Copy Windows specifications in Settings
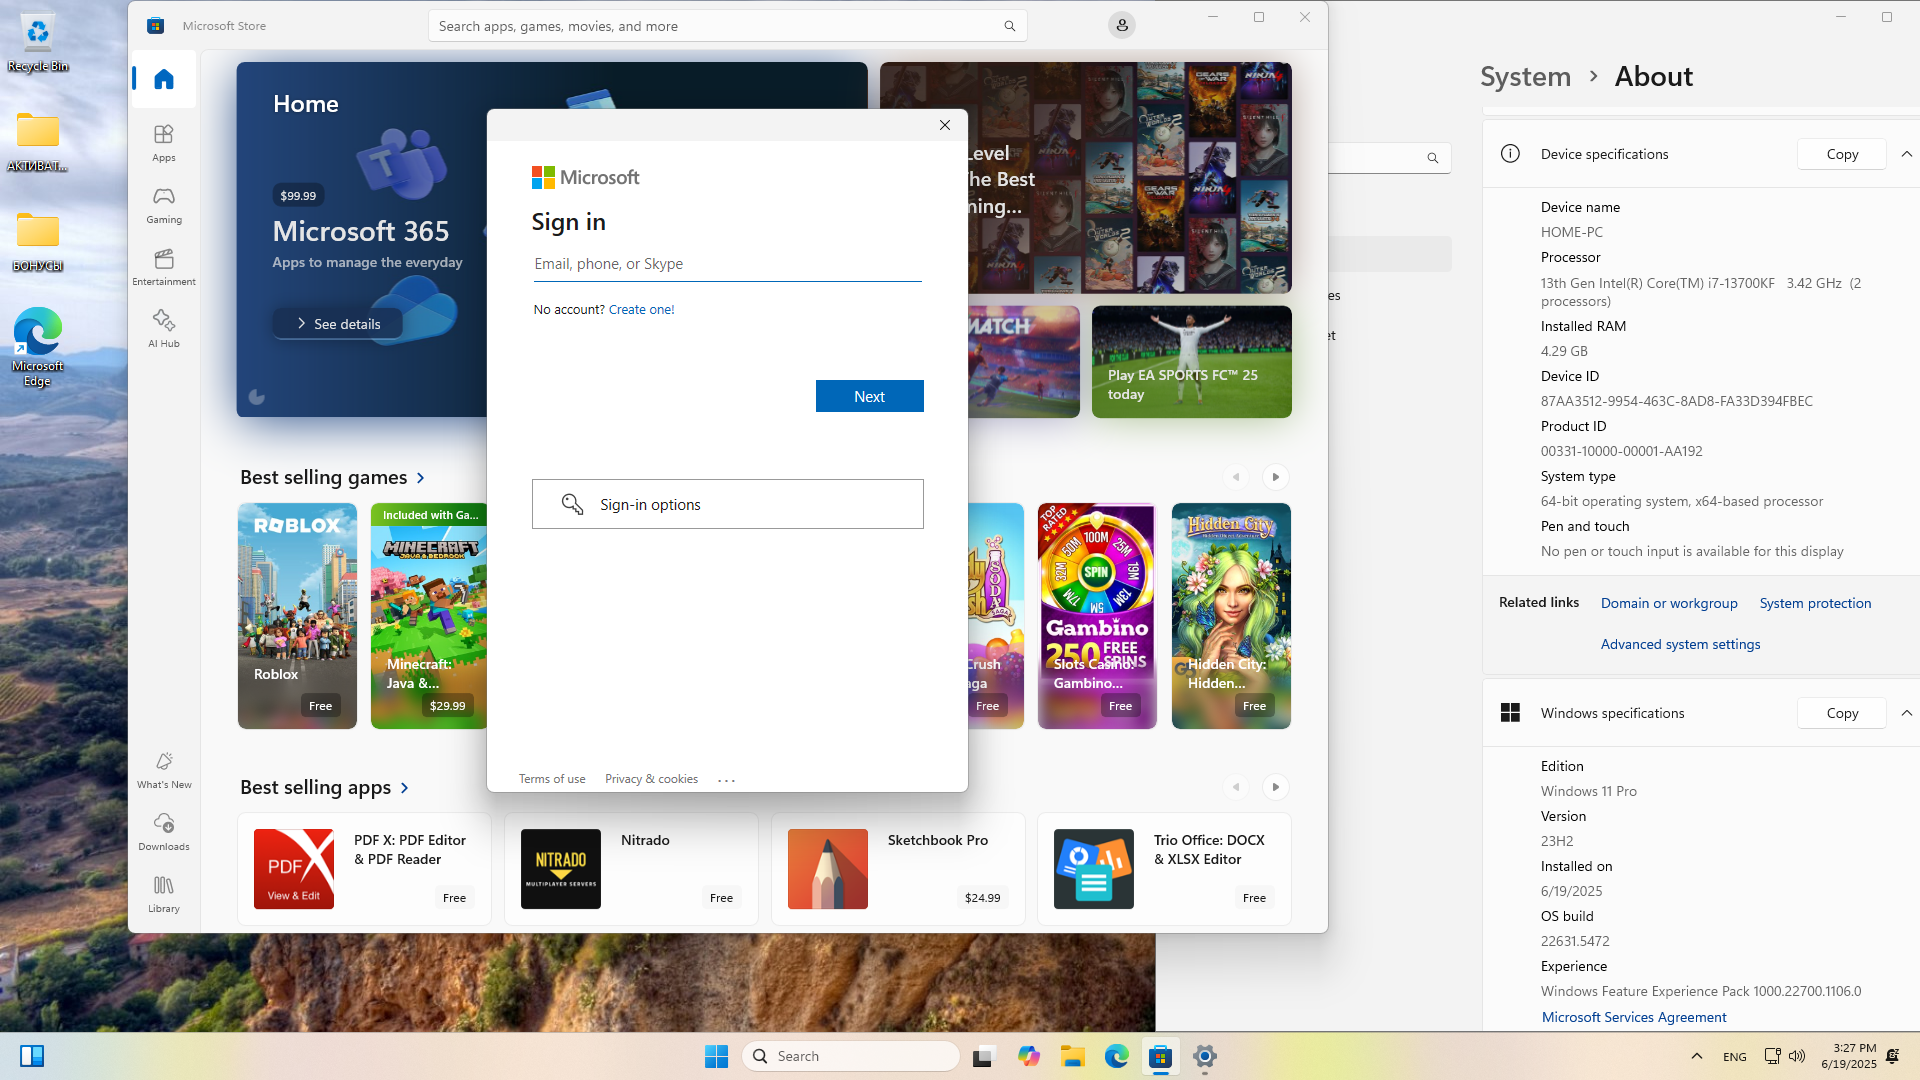Viewport: 1920px width, 1080px height. point(1842,713)
